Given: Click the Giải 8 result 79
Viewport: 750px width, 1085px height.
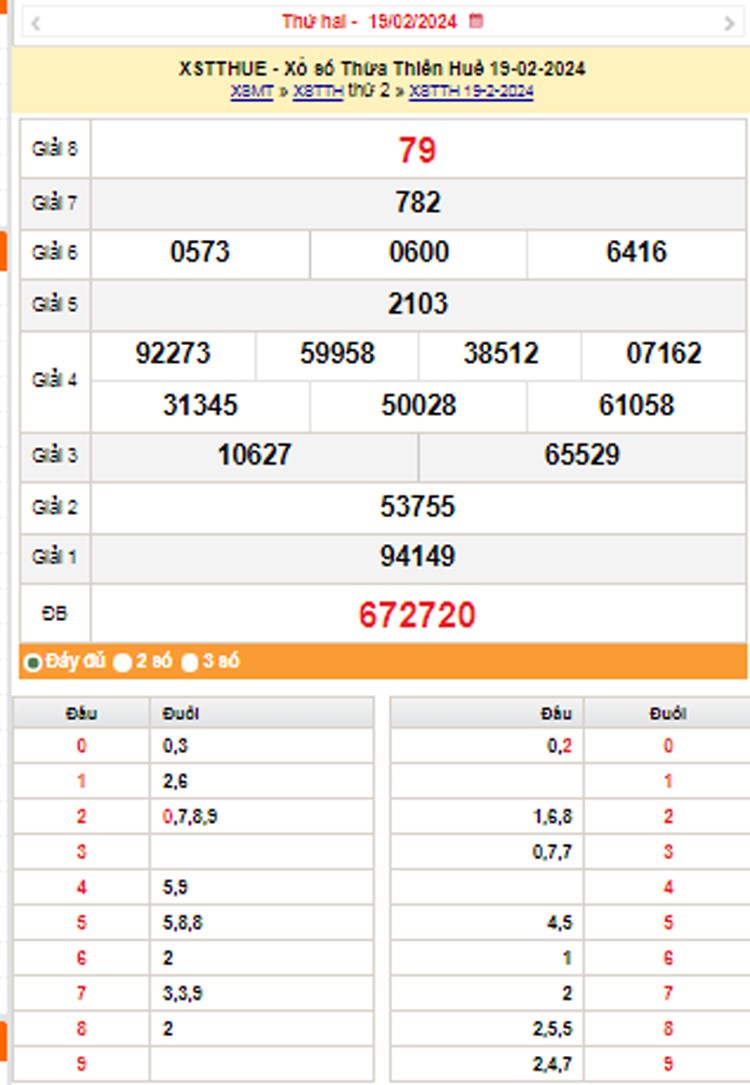Looking at the screenshot, I should [418, 150].
